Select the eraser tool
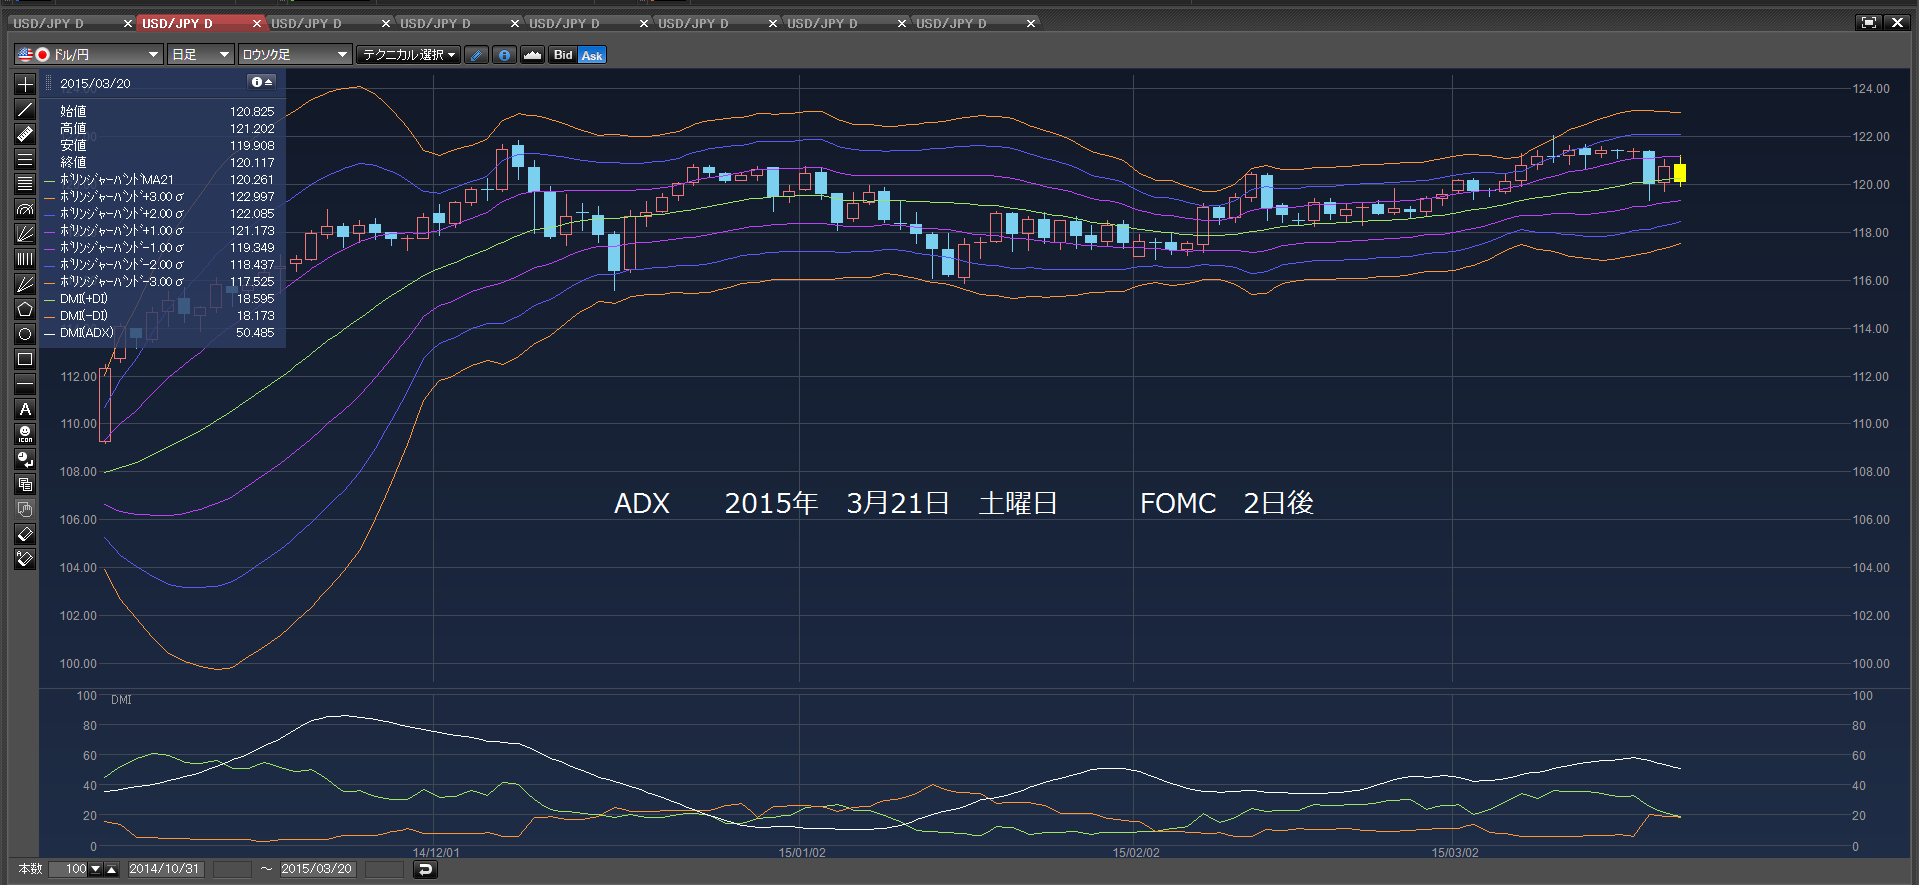The image size is (1919, 885). [25, 534]
